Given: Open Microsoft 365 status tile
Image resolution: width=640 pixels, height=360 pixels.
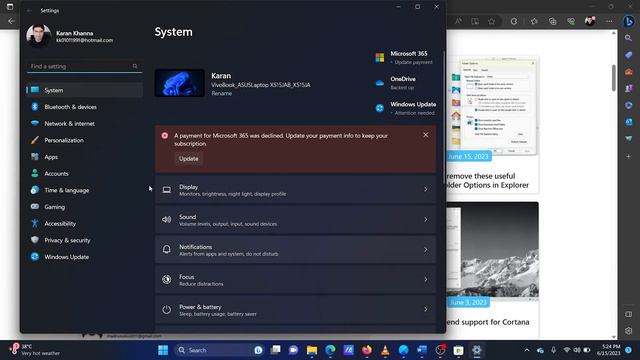Looking at the screenshot, I should 404,58.
